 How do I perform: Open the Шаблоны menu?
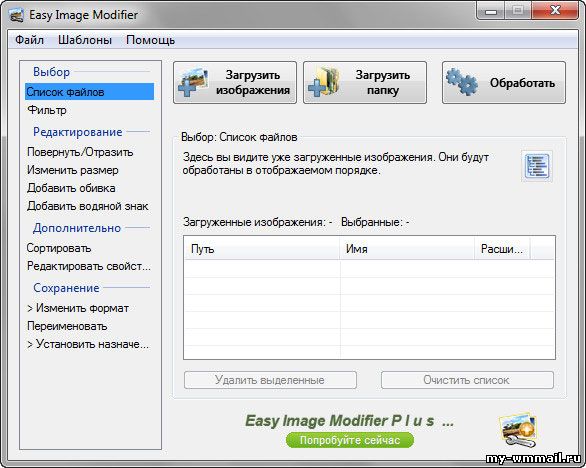(85, 40)
